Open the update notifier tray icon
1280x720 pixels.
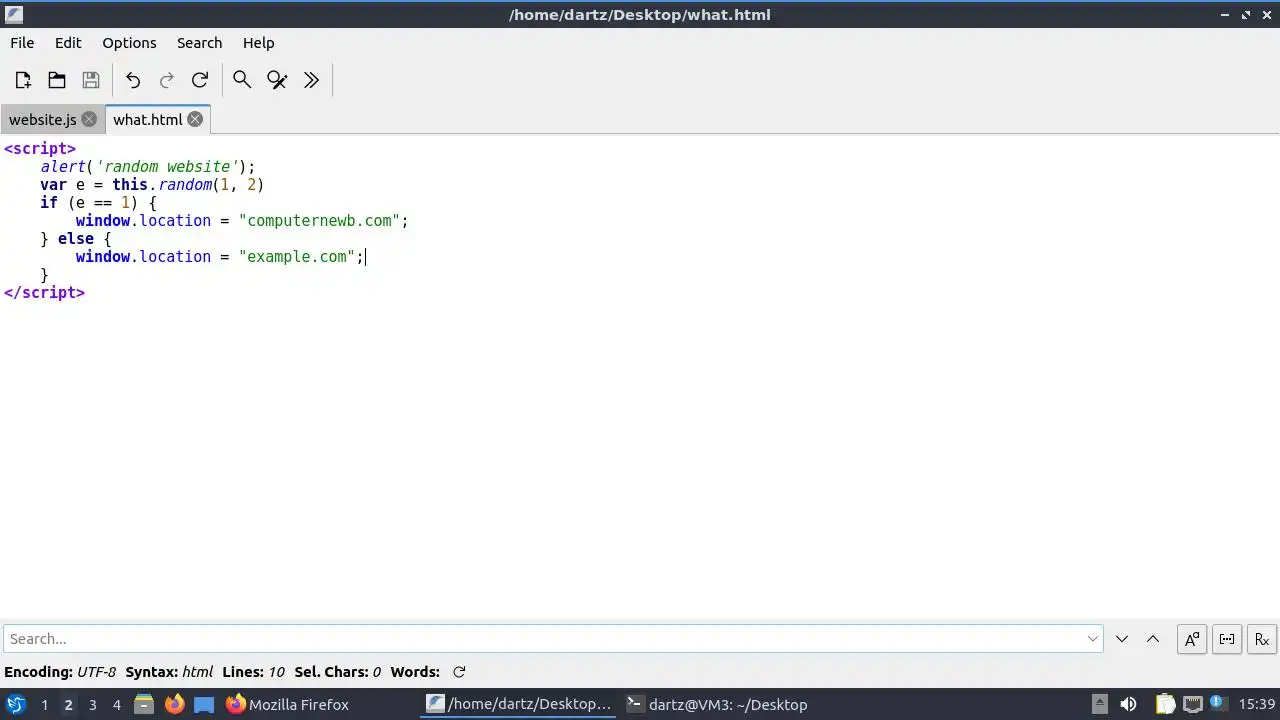(1218, 704)
